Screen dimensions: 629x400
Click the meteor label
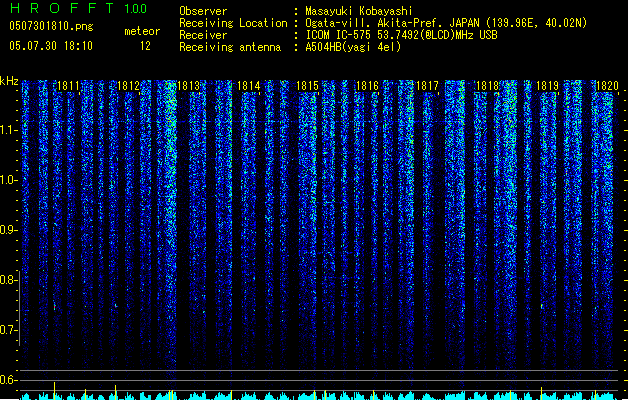coord(142,31)
